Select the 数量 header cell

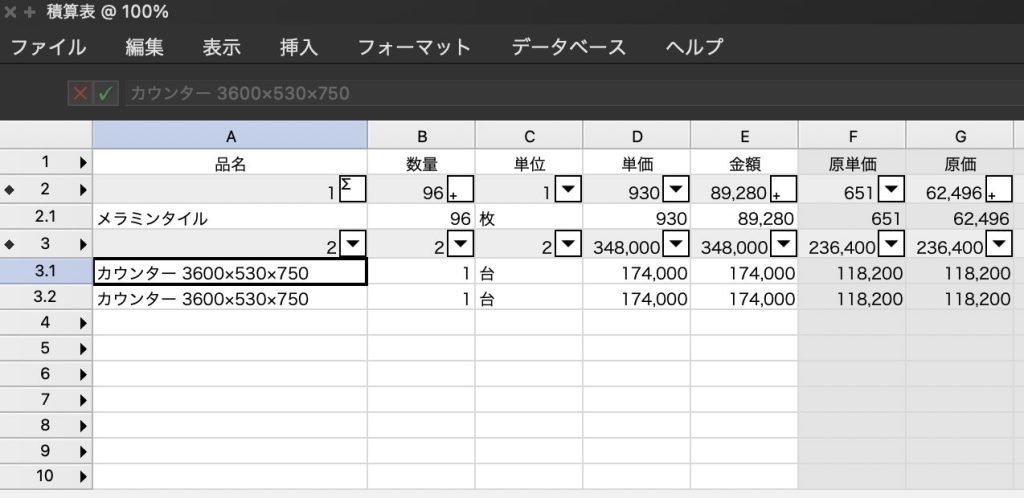(x=422, y=163)
